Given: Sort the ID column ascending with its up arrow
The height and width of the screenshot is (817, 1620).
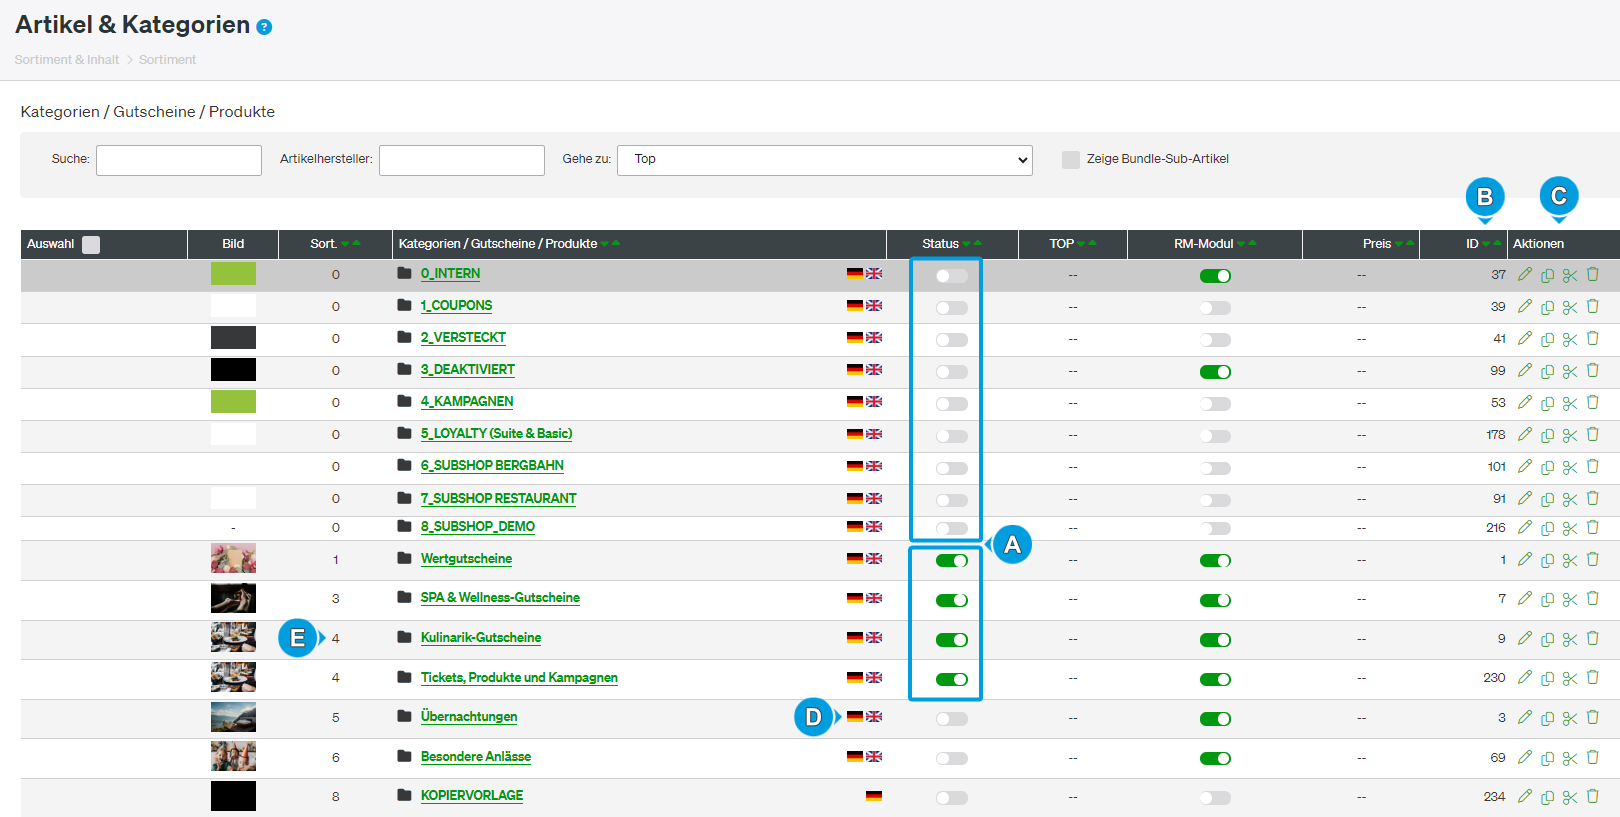Looking at the screenshot, I should pyautogui.click(x=1497, y=243).
